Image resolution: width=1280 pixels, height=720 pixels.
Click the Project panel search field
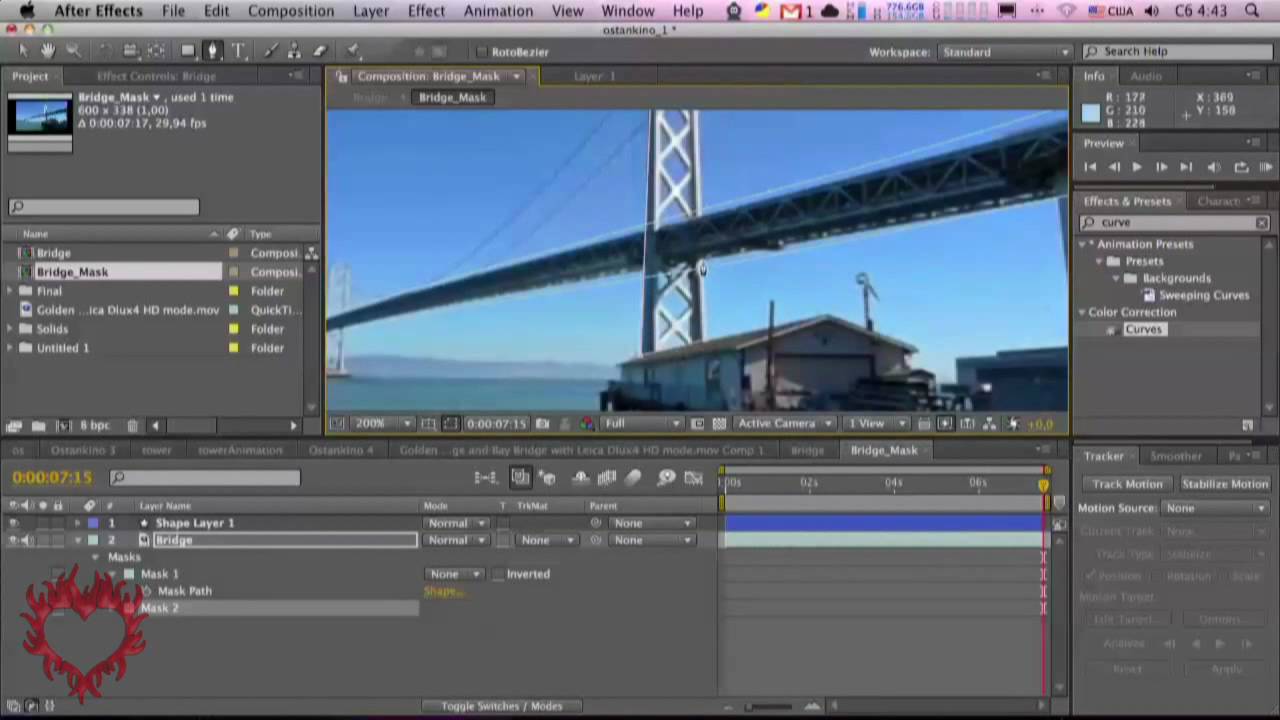coord(104,207)
